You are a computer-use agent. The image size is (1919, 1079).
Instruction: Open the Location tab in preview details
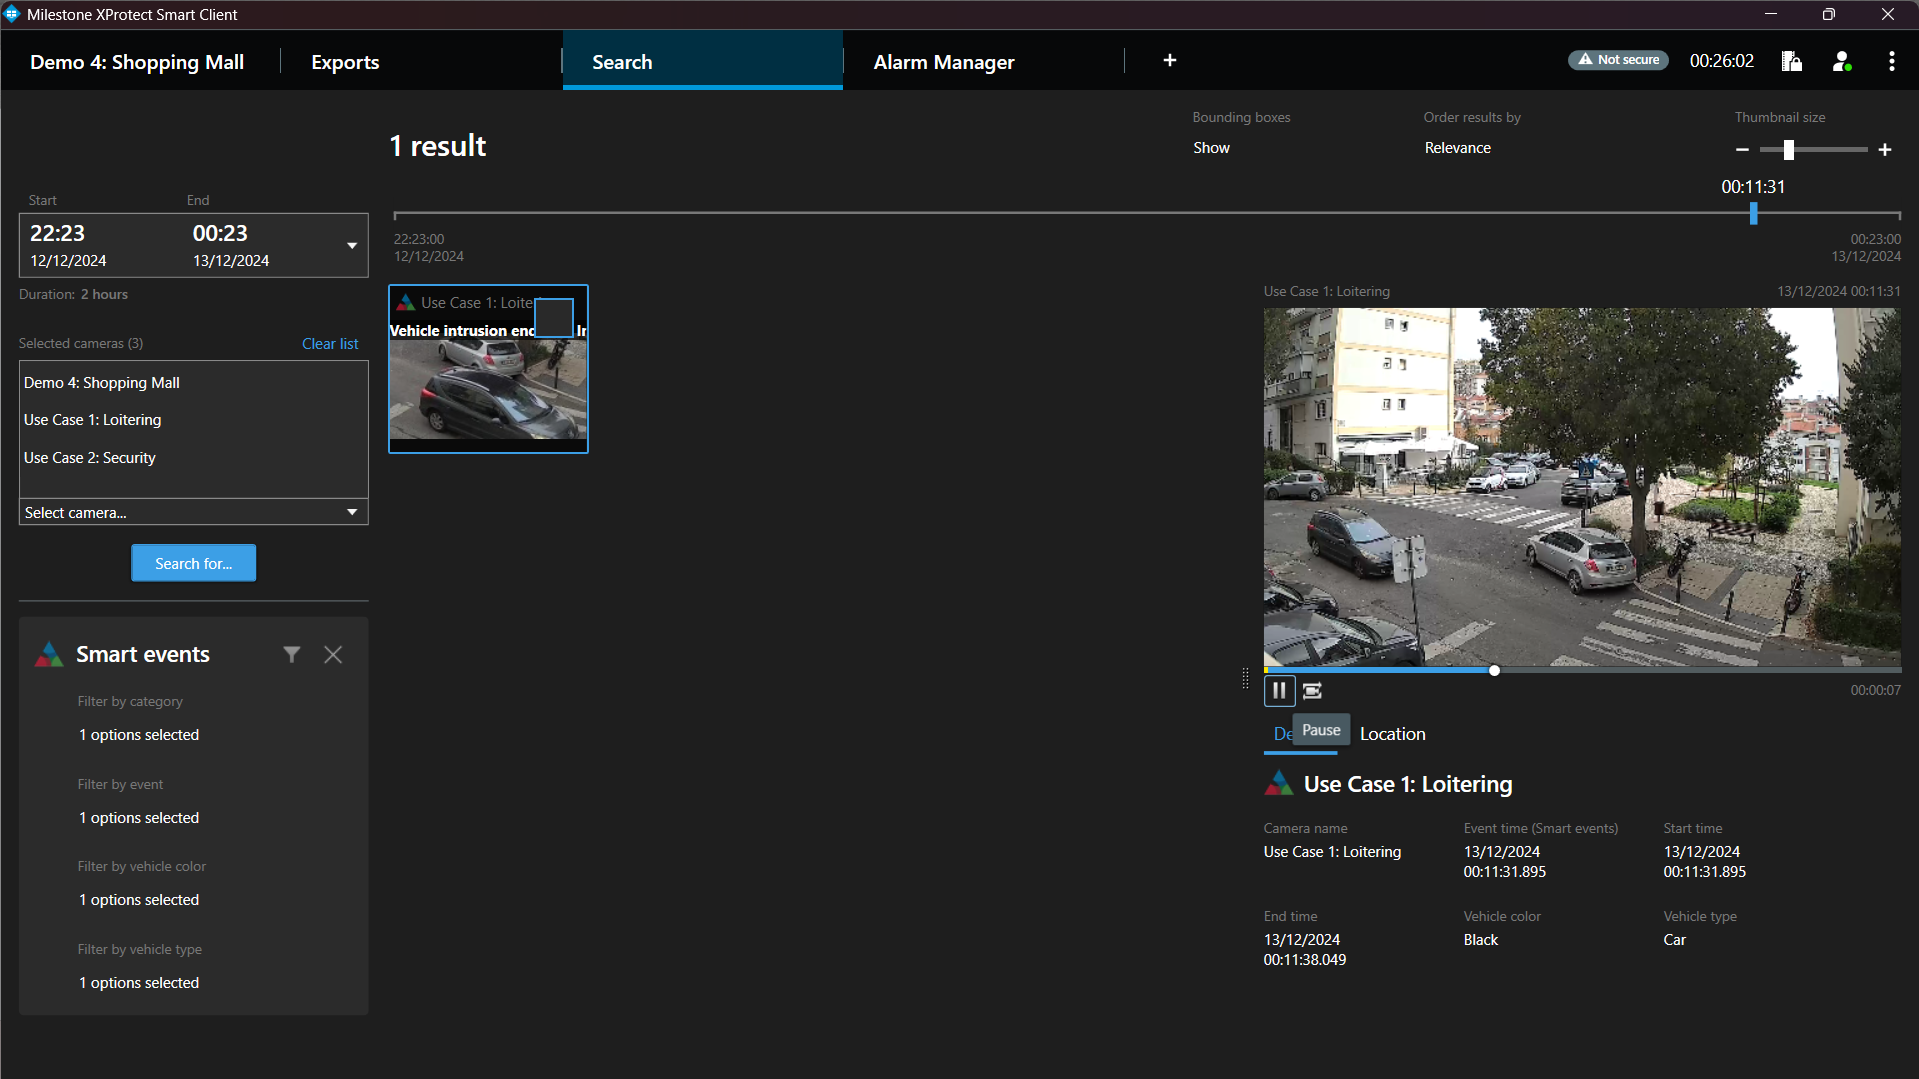pos(1392,734)
